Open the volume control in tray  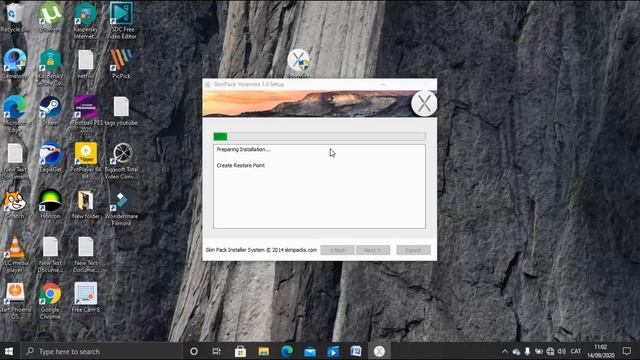(562, 351)
